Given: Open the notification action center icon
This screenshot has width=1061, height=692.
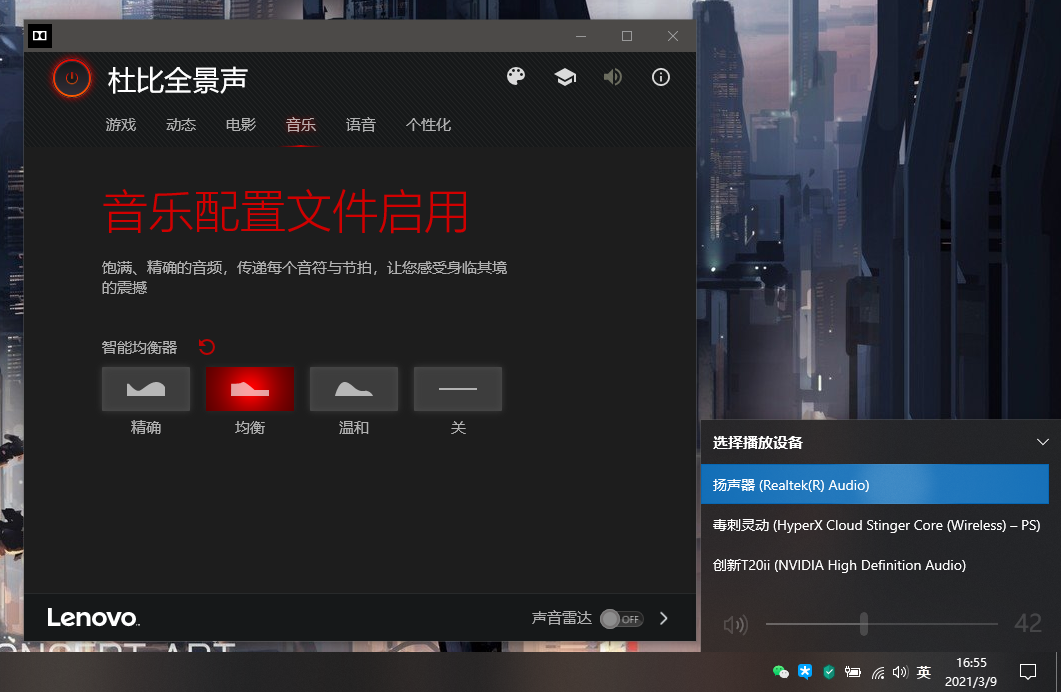Looking at the screenshot, I should coord(1028,672).
